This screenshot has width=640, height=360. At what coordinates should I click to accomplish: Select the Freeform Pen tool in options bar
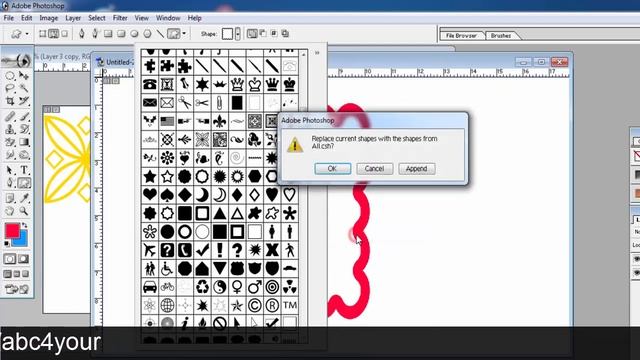[95, 34]
